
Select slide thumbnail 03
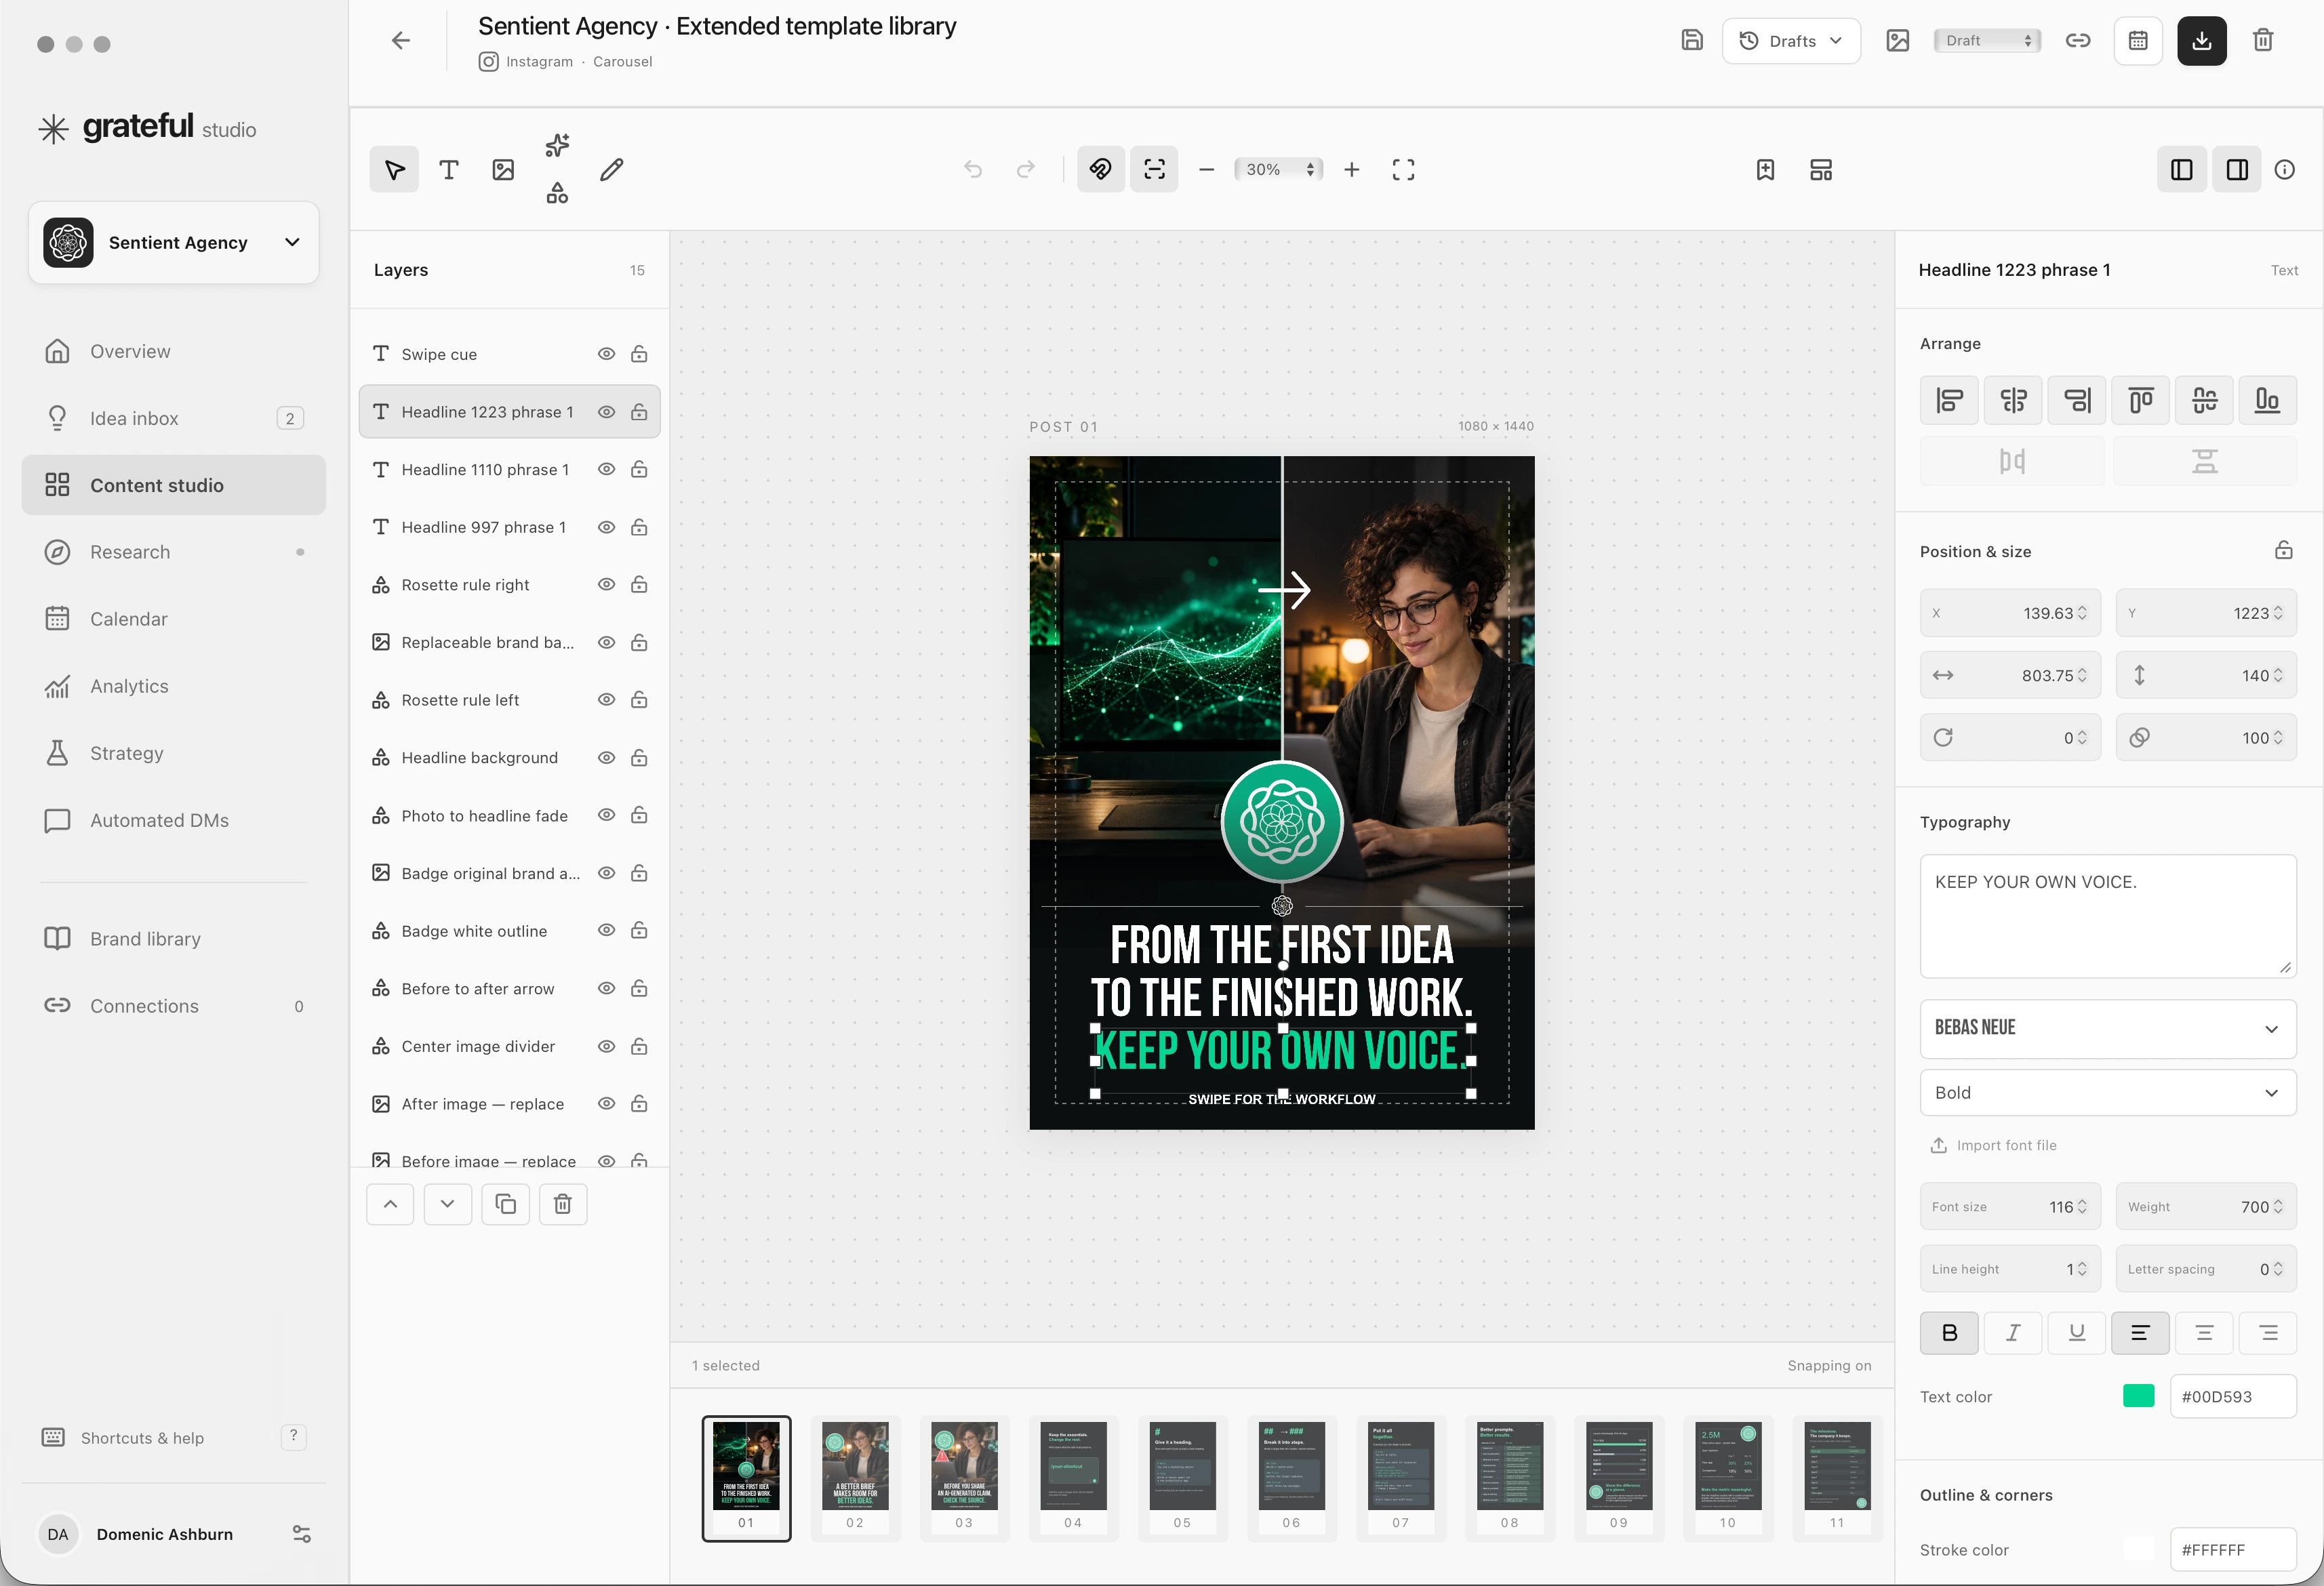point(964,1477)
